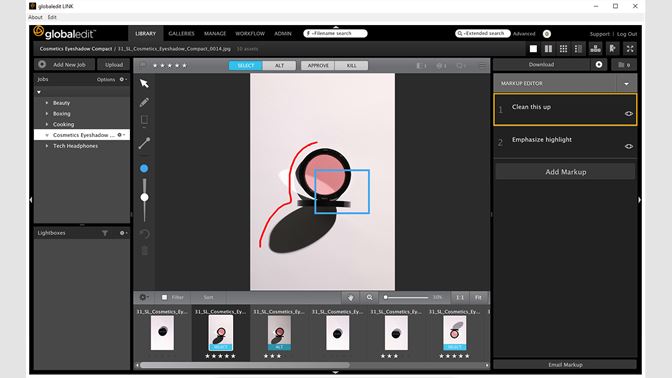The height and width of the screenshot is (378, 672).
Task: Open the folder counter button
Action: pos(624,65)
